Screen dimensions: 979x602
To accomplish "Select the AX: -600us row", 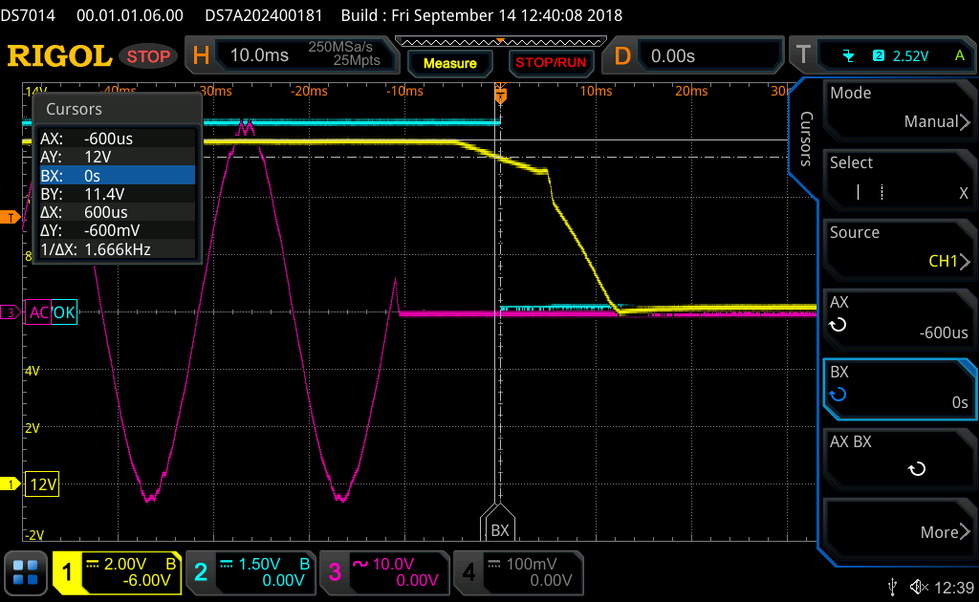I will coord(117,139).
